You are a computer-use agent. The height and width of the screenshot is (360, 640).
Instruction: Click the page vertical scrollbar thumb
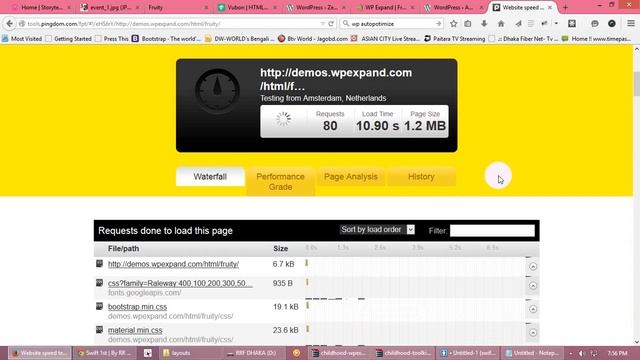tap(636, 84)
